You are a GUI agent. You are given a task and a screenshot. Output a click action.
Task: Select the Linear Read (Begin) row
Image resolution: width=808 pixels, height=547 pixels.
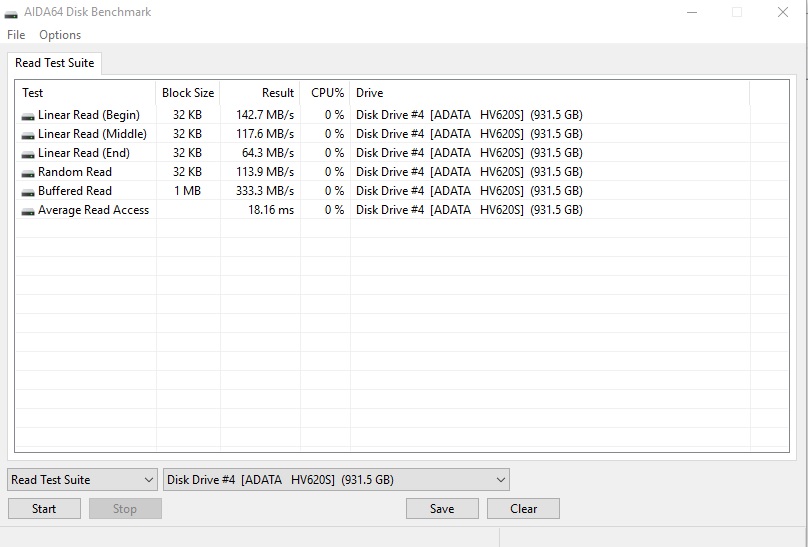click(x=402, y=114)
